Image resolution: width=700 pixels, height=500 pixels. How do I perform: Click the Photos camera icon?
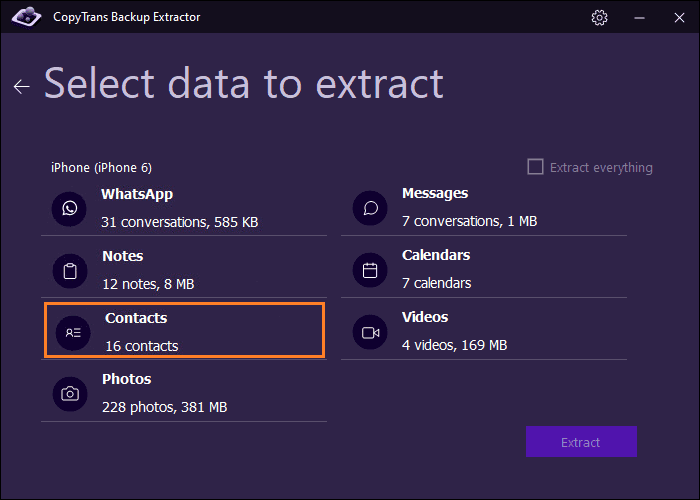tap(70, 394)
